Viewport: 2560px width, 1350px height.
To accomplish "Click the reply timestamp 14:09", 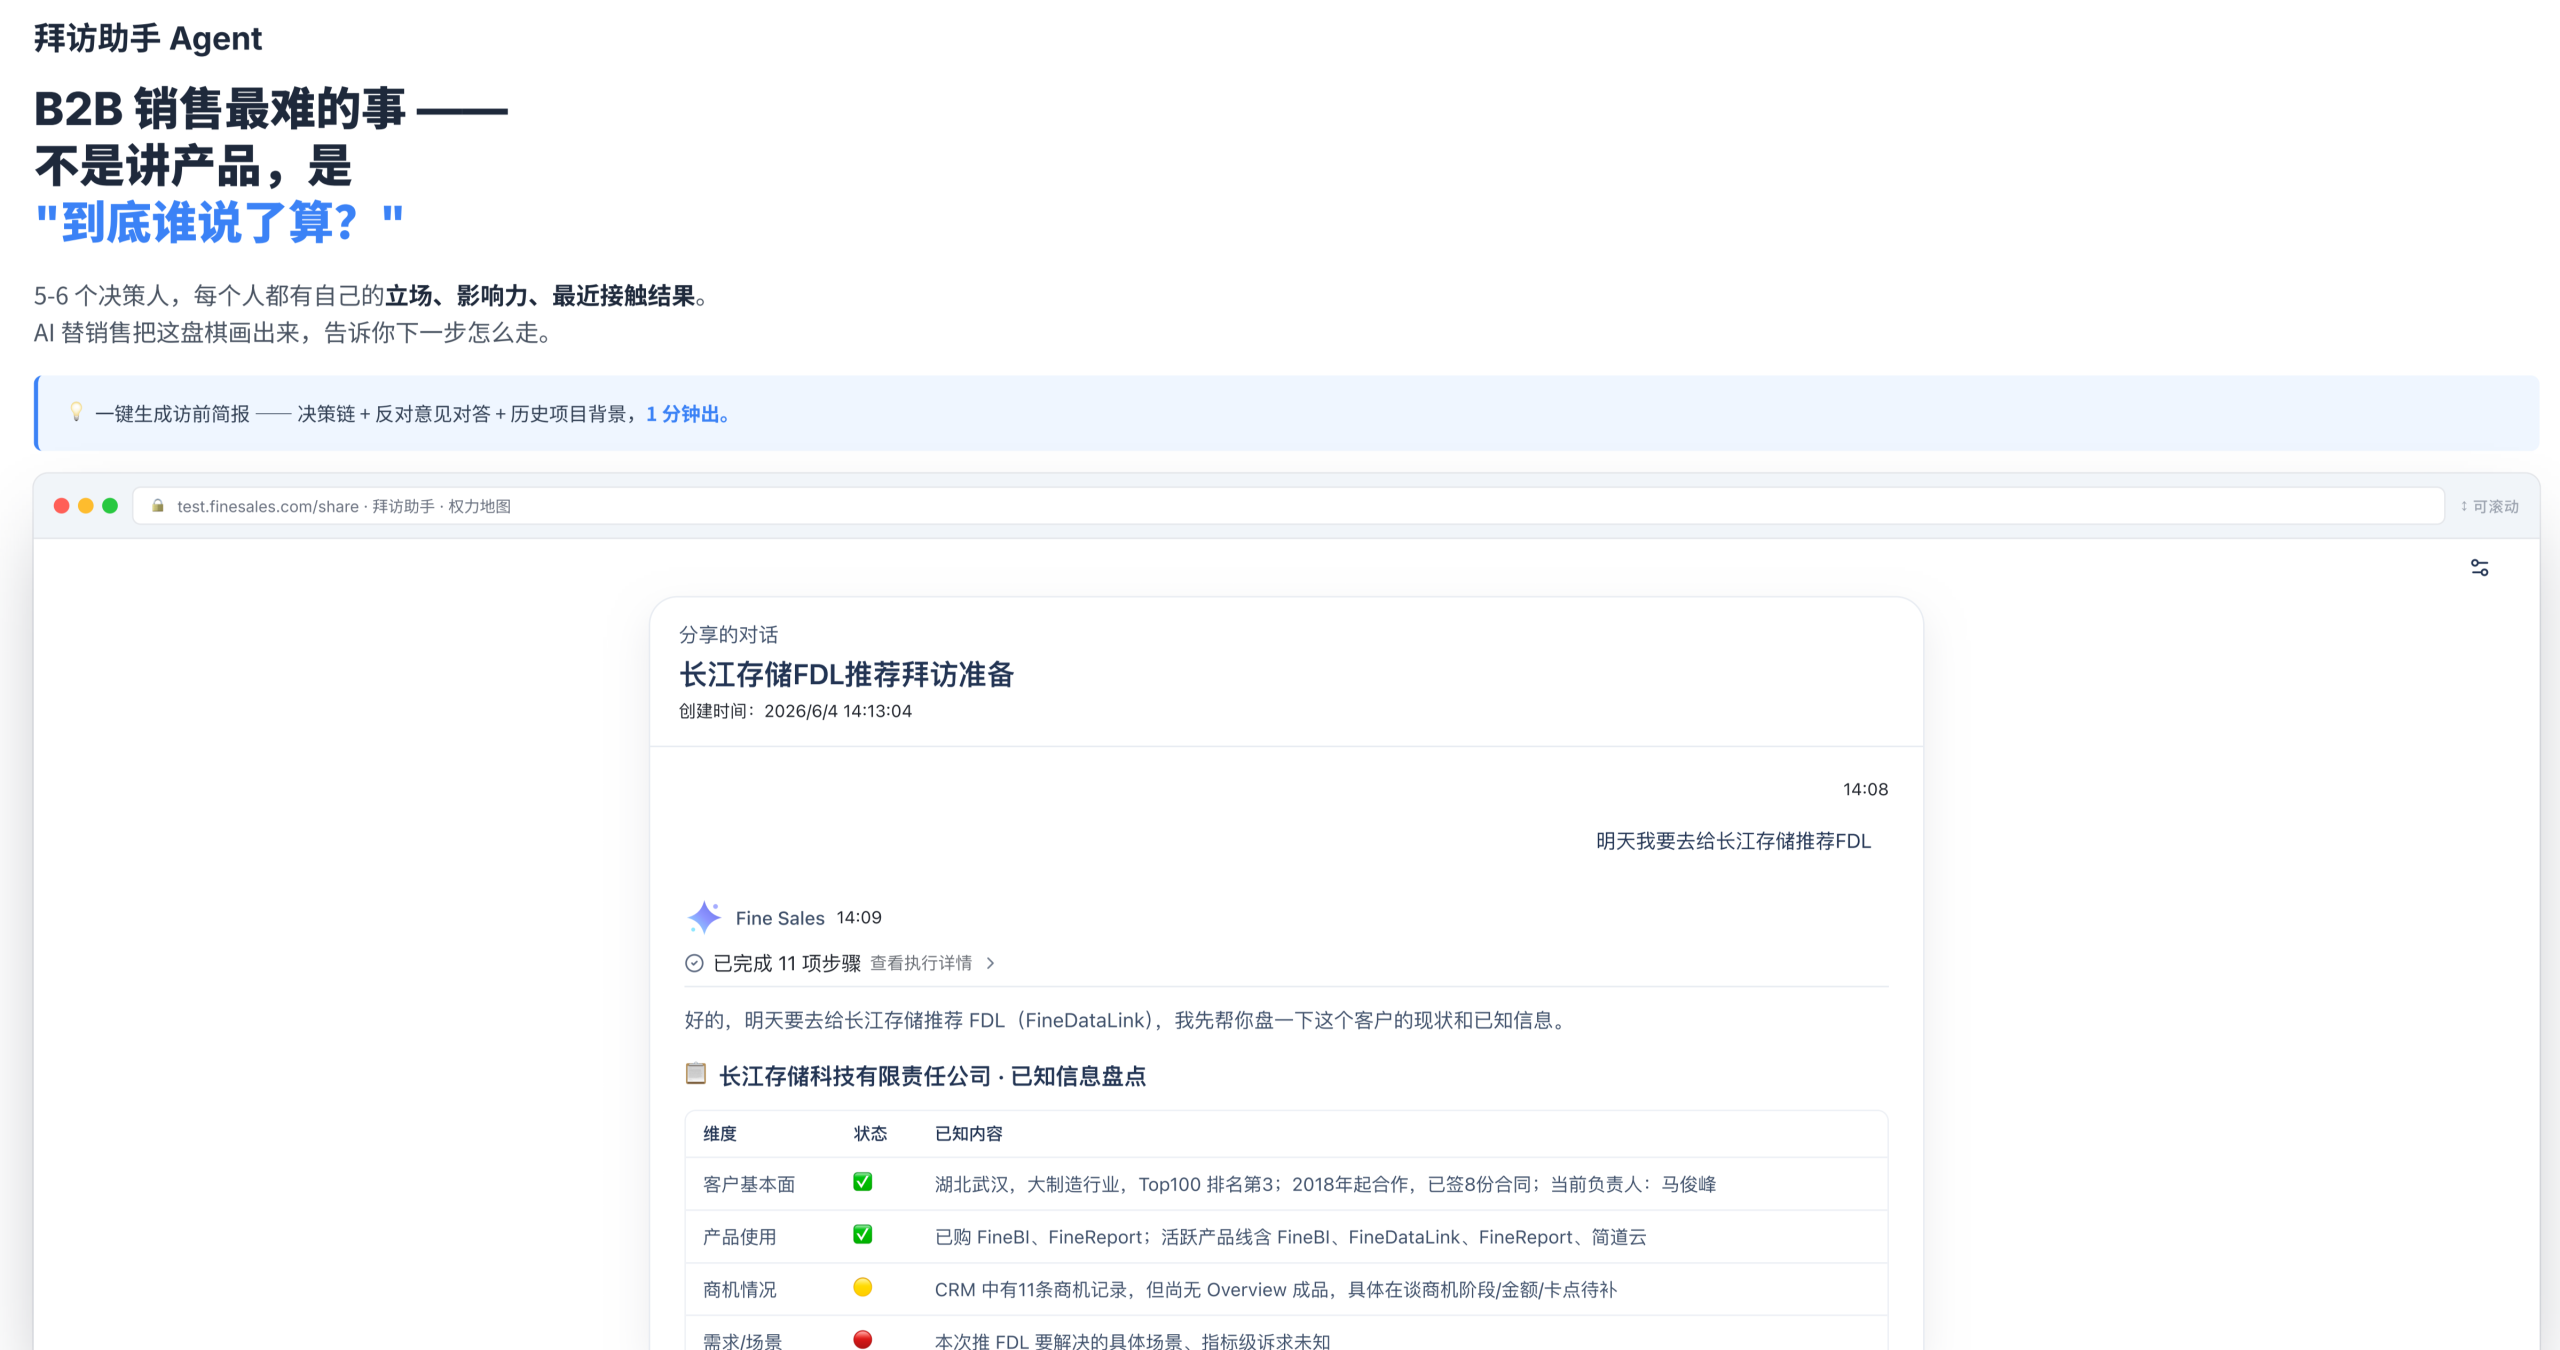I will point(859,918).
